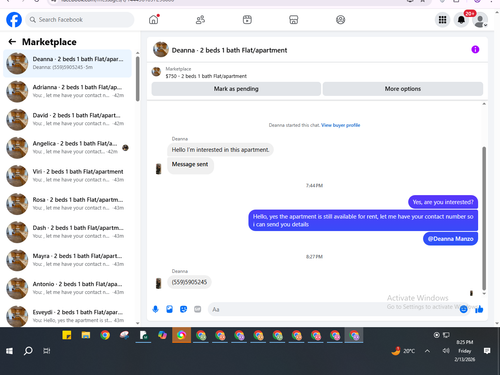The image size is (500, 375).
Task: Click the voice clip microphone icon
Action: click(155, 309)
